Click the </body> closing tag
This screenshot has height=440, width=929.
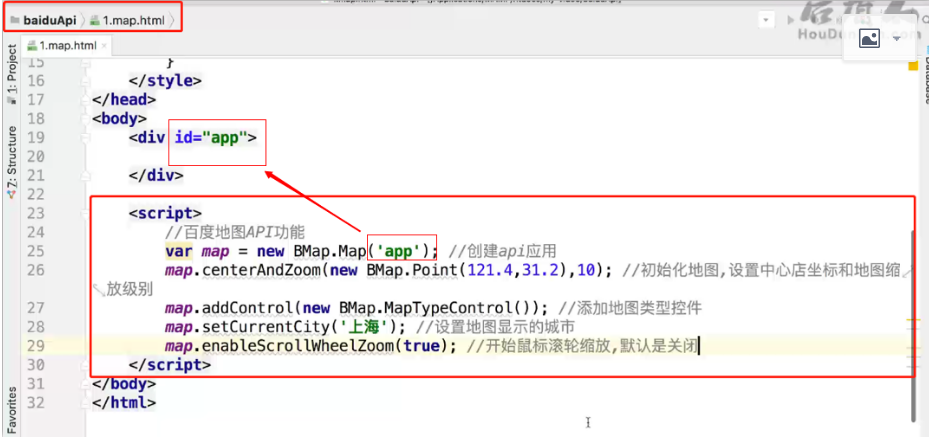pos(124,384)
